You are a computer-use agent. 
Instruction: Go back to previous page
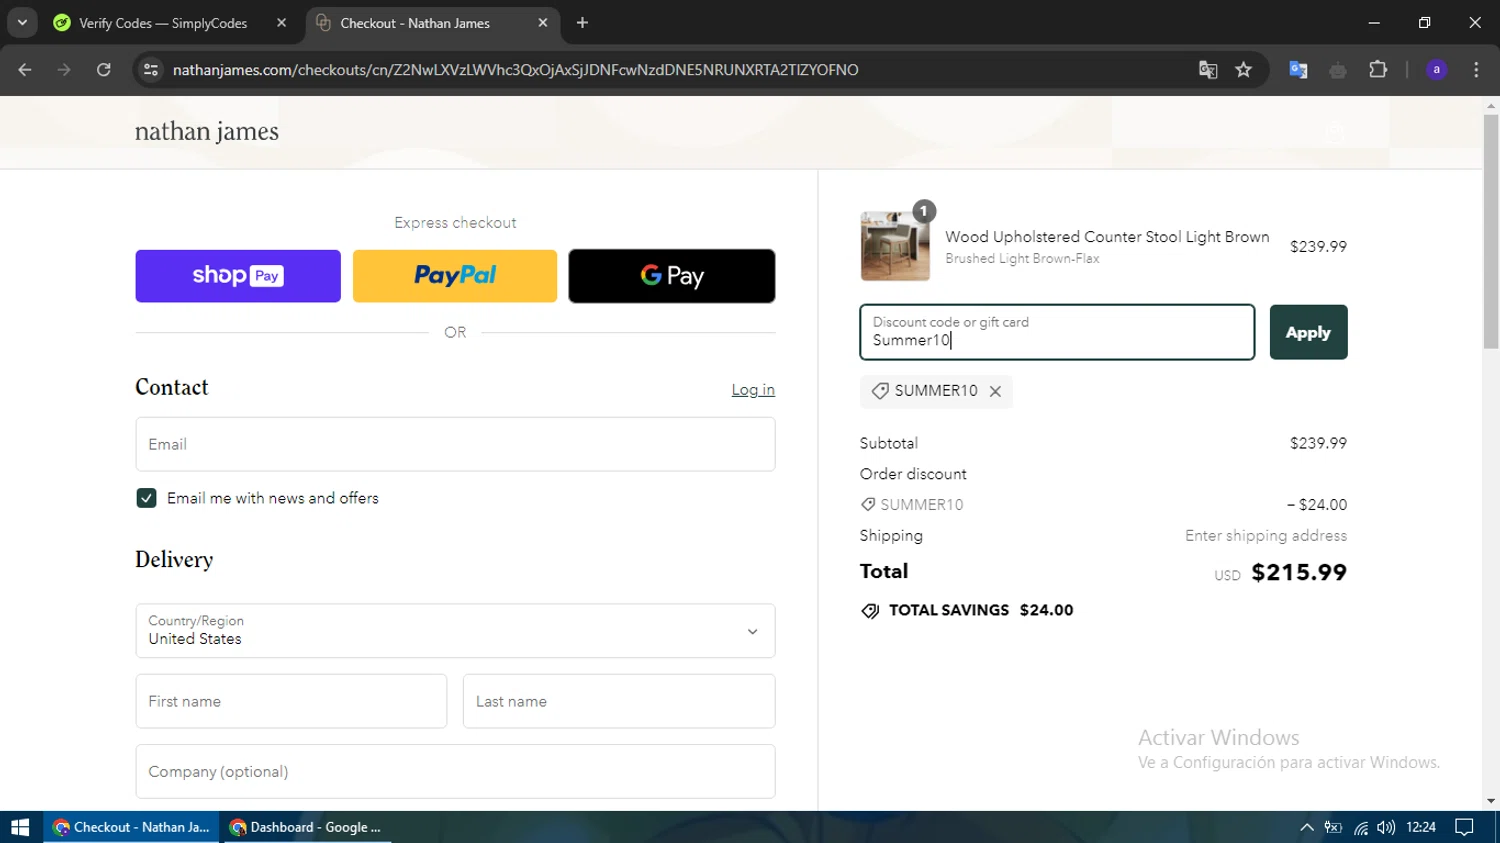click(x=25, y=70)
